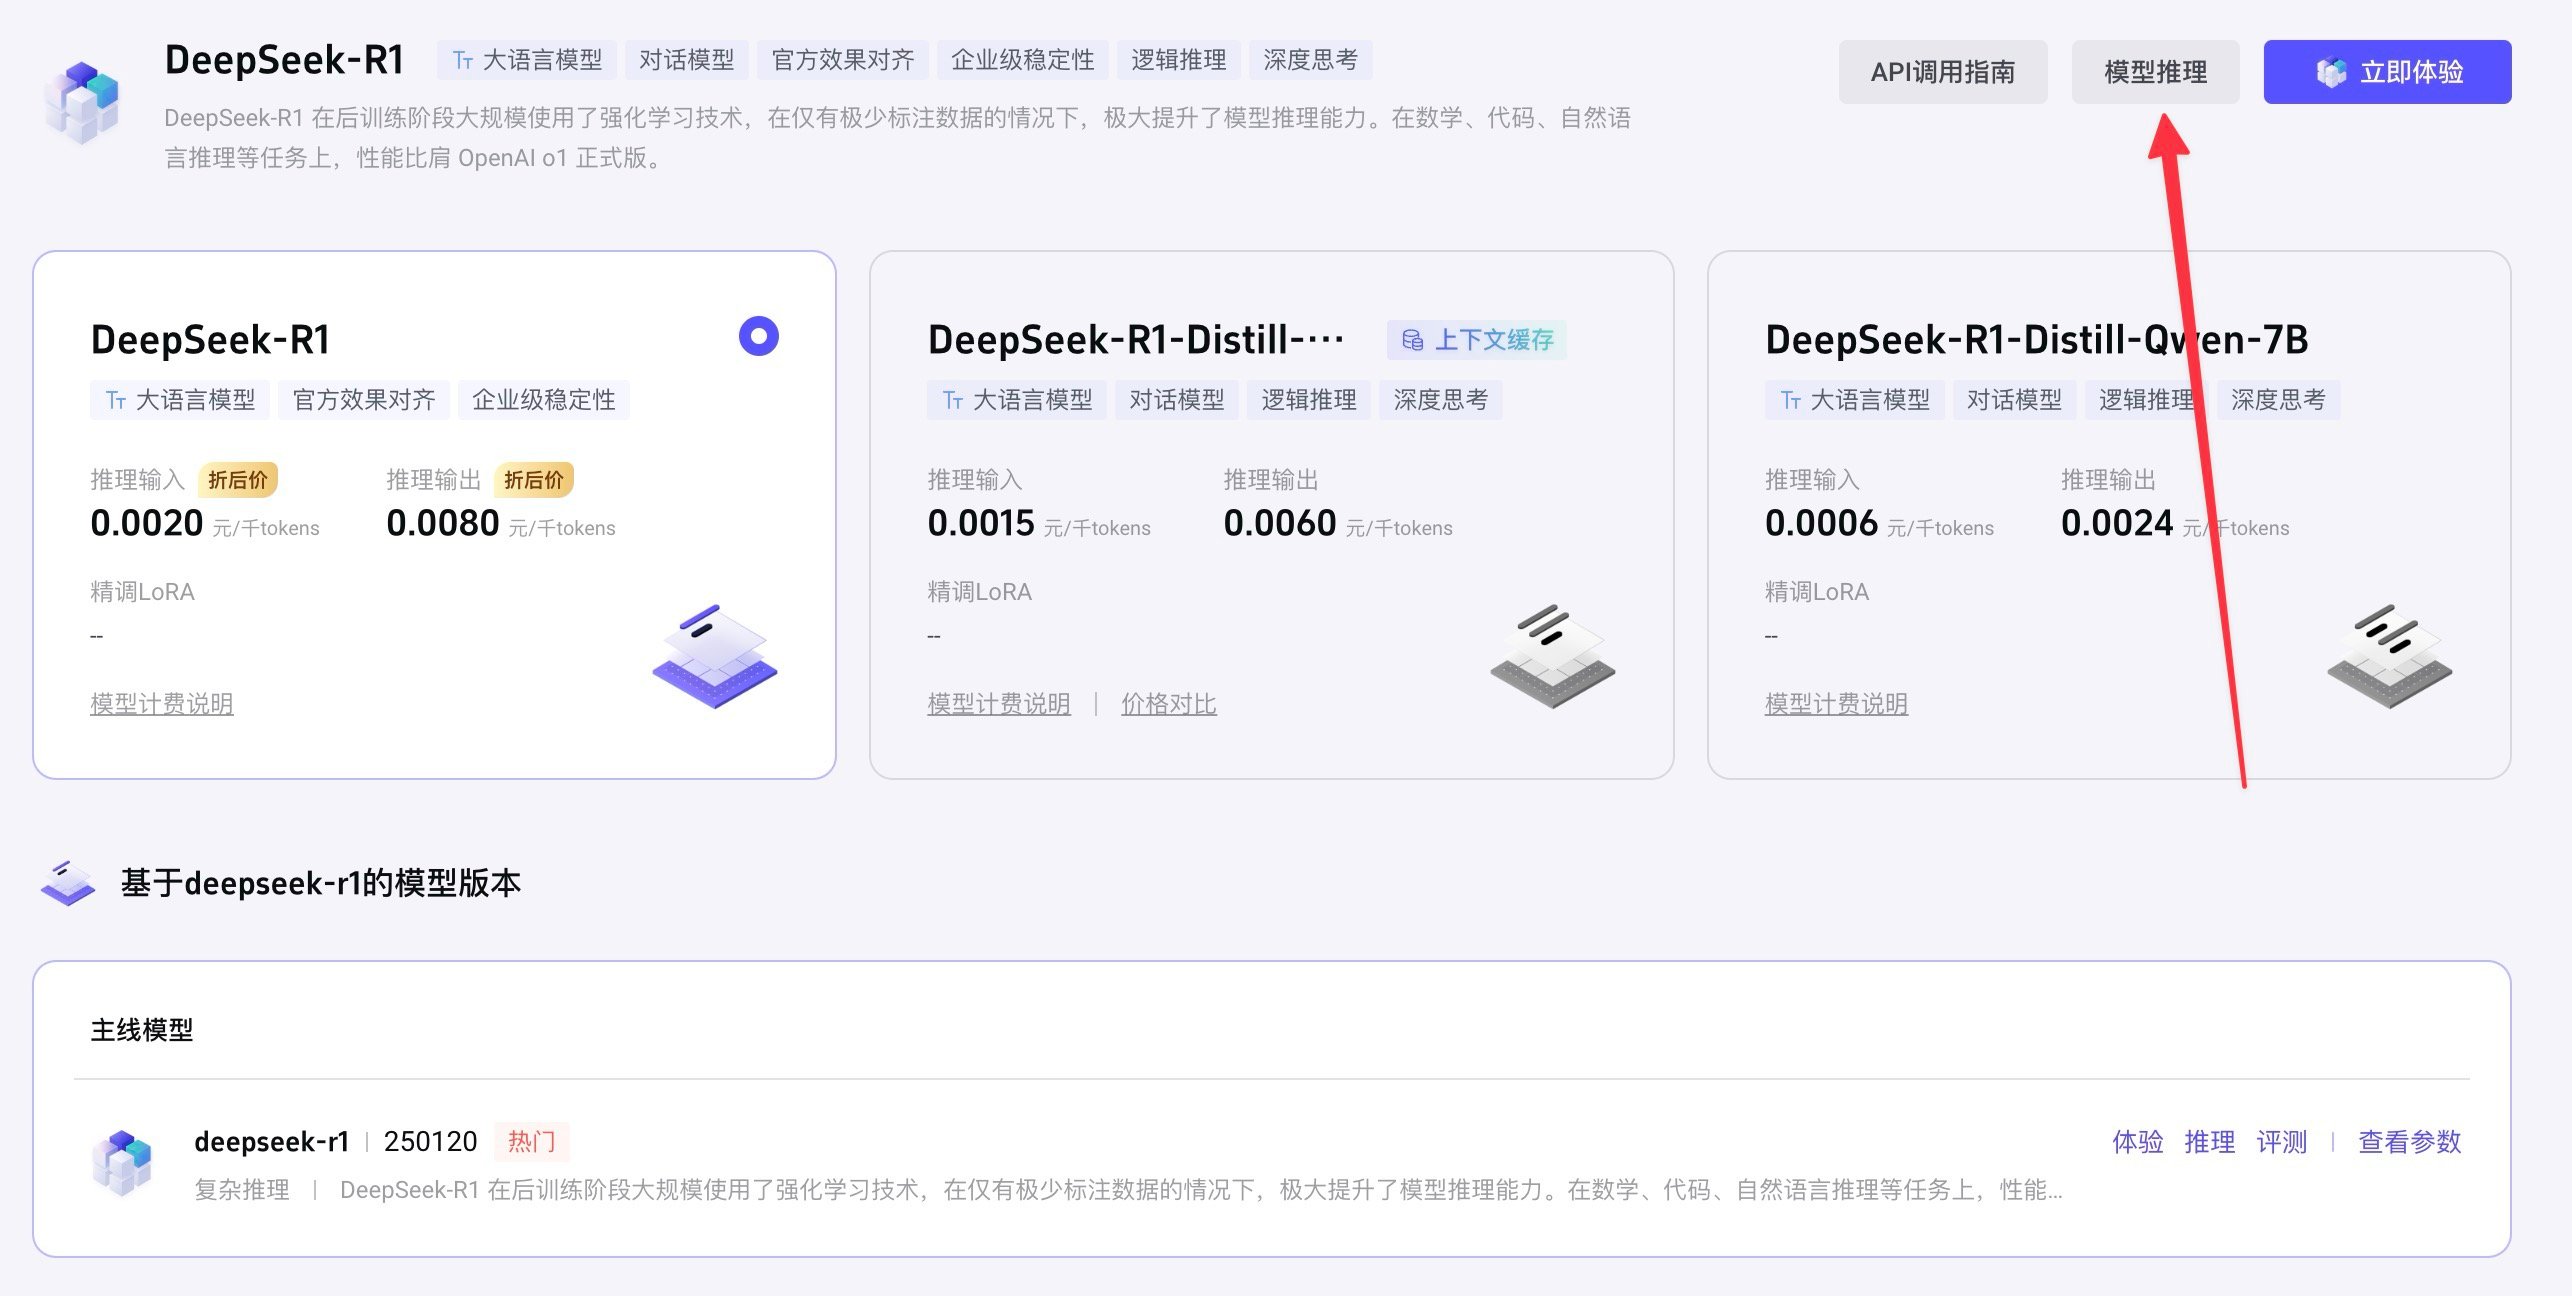
Task: Open 查看参数 for deepseek-r1
Action: (x=2410, y=1142)
